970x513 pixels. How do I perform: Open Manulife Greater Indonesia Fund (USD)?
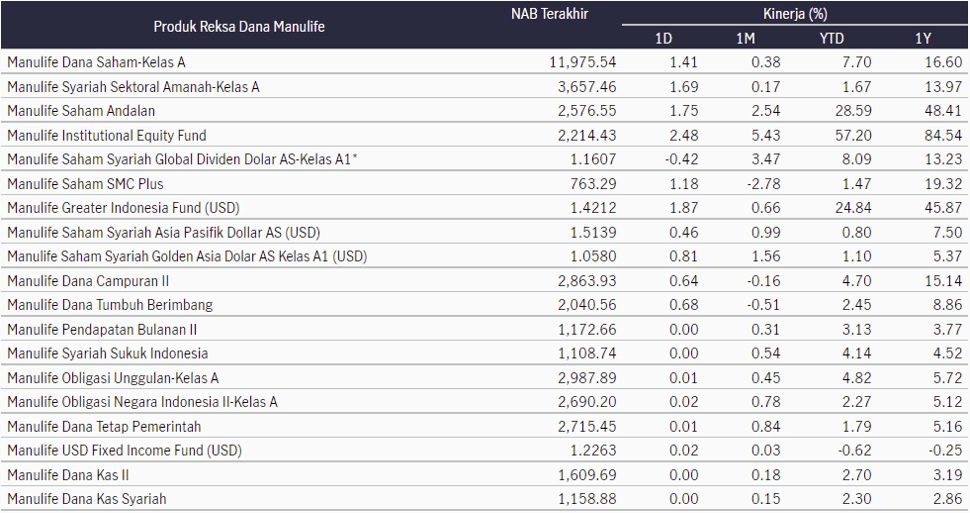pos(123,207)
